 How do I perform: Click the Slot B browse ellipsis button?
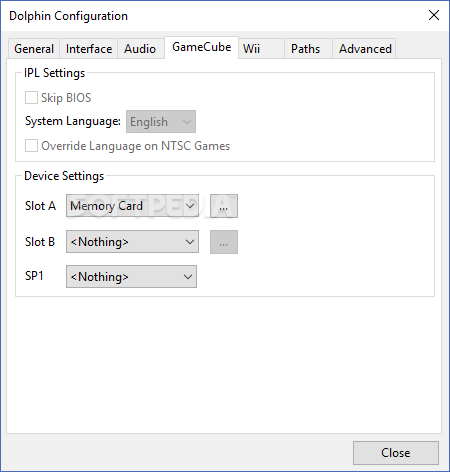224,242
